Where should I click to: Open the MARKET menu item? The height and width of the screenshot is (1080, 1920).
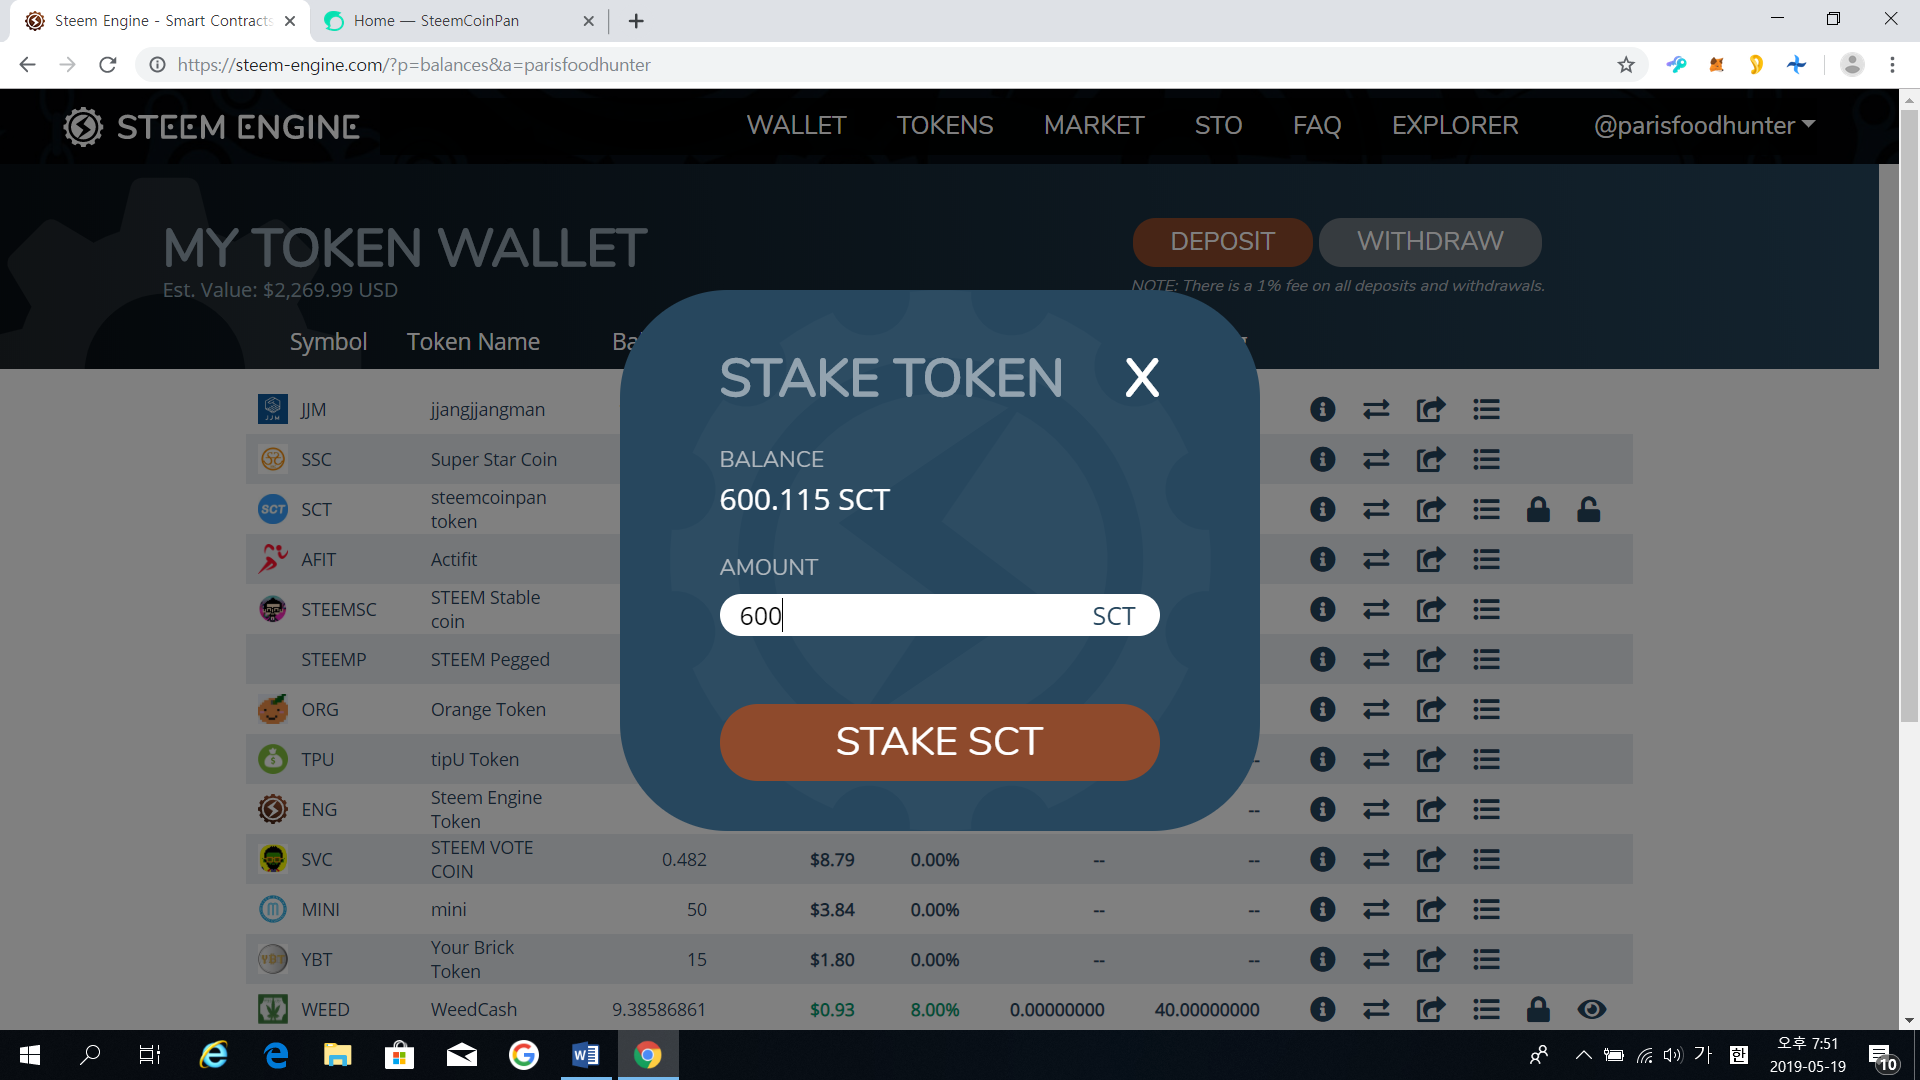(1094, 125)
